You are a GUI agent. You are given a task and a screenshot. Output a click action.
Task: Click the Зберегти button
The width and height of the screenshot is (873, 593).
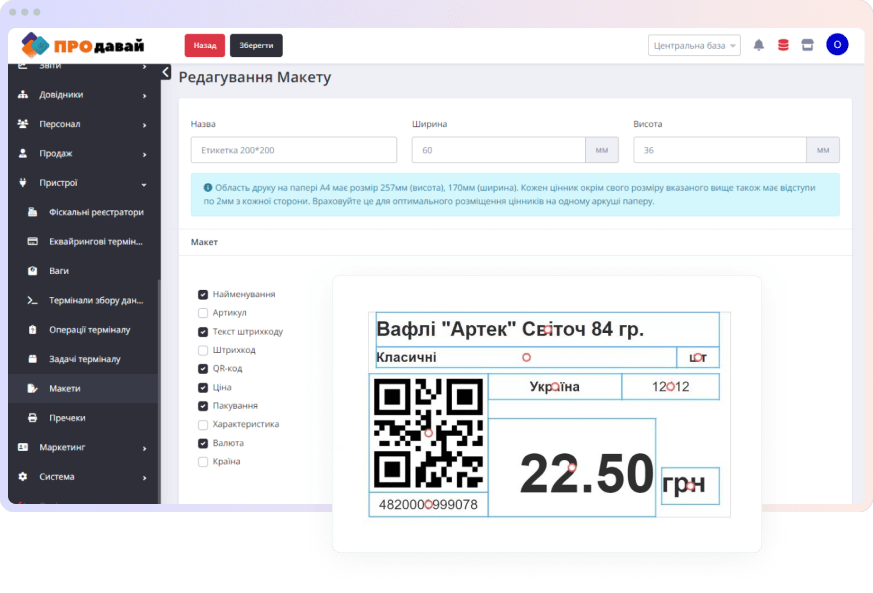pyautogui.click(x=256, y=45)
